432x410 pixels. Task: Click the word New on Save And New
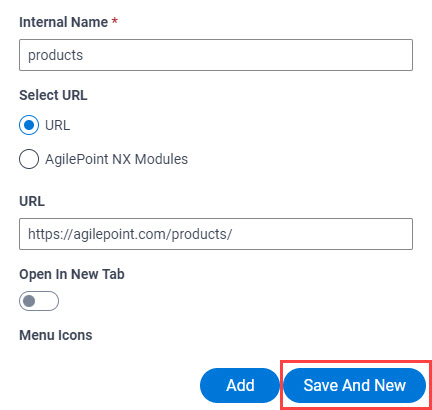pos(390,385)
